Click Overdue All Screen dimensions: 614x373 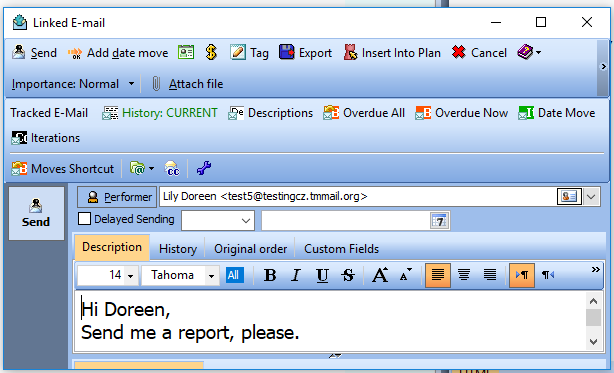(x=364, y=113)
